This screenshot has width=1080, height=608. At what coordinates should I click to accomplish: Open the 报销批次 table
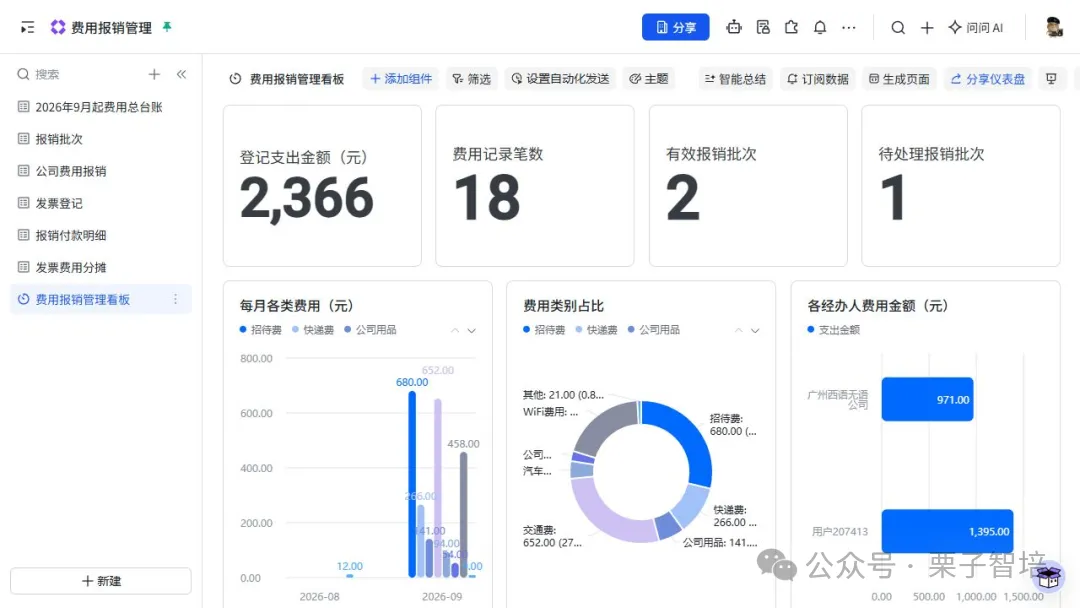101,139
